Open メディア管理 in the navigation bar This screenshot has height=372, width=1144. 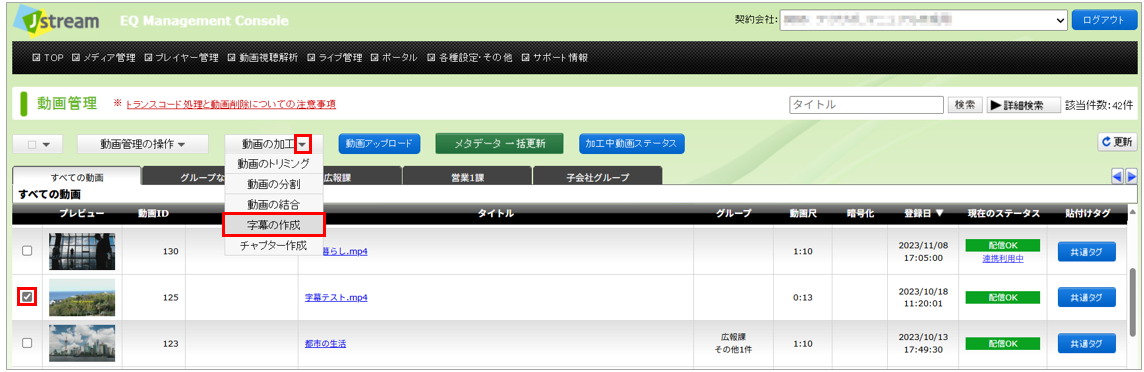(x=104, y=58)
